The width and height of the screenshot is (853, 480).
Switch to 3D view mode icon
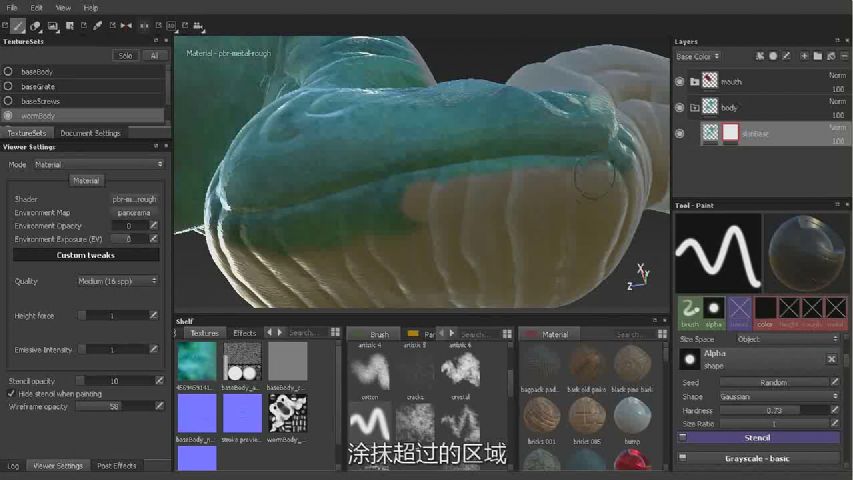coord(171,26)
